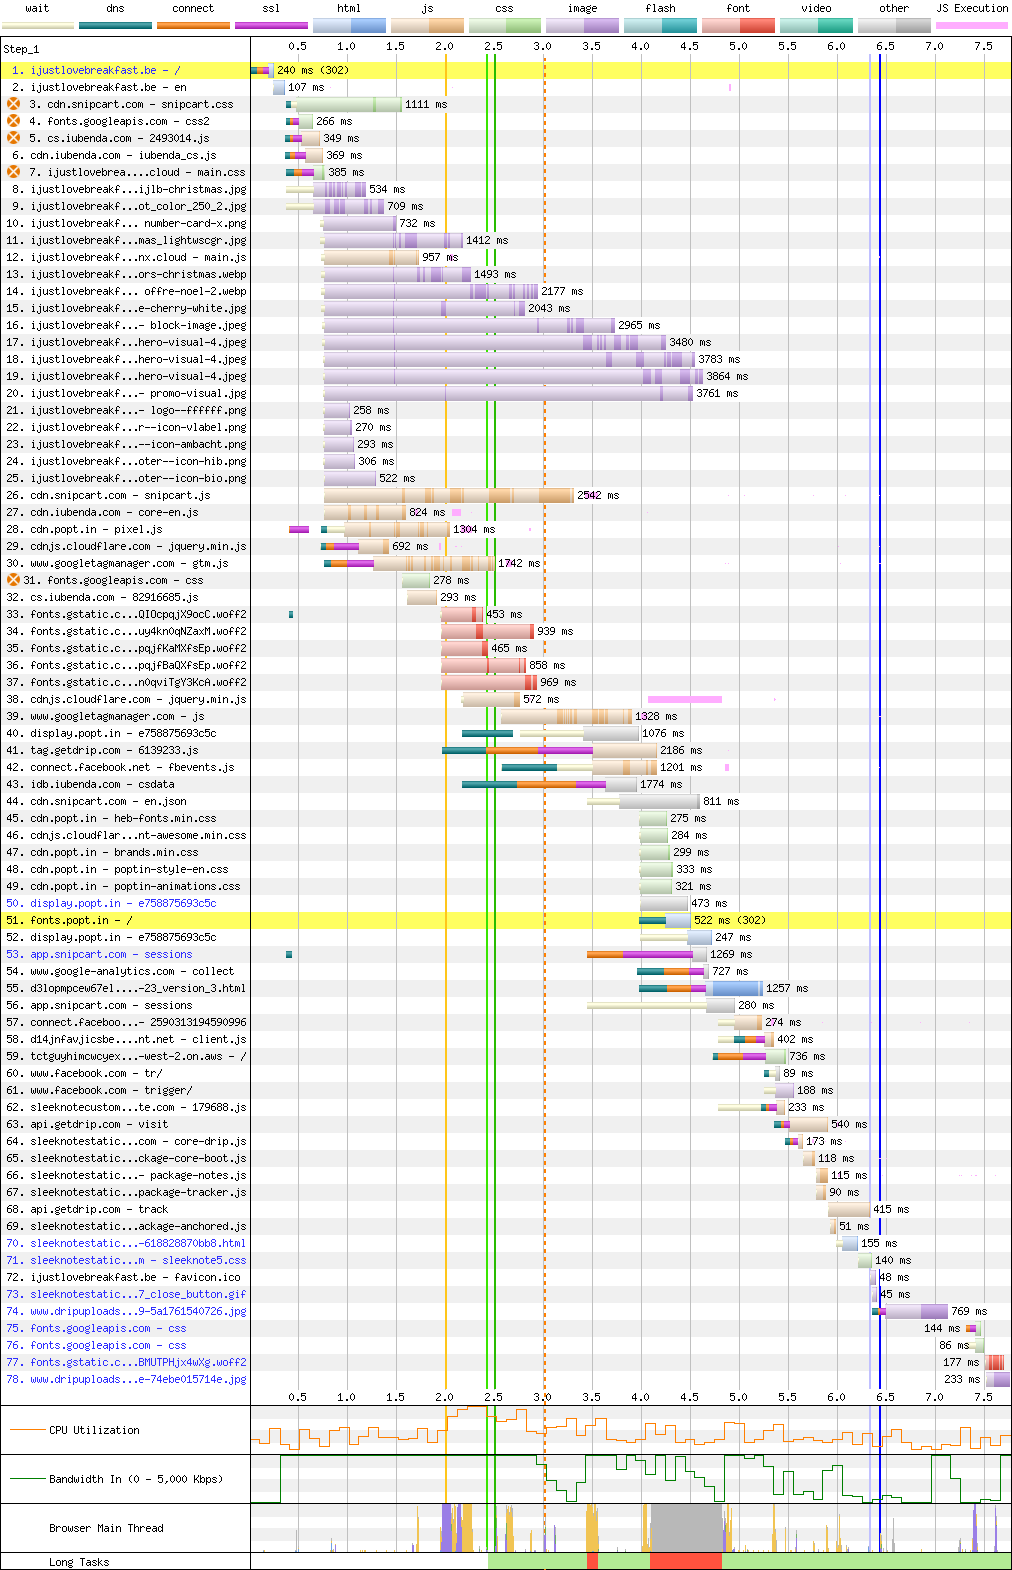This screenshot has width=1012, height=1570.
Task: Click the font legend color swatch
Action: click(739, 25)
